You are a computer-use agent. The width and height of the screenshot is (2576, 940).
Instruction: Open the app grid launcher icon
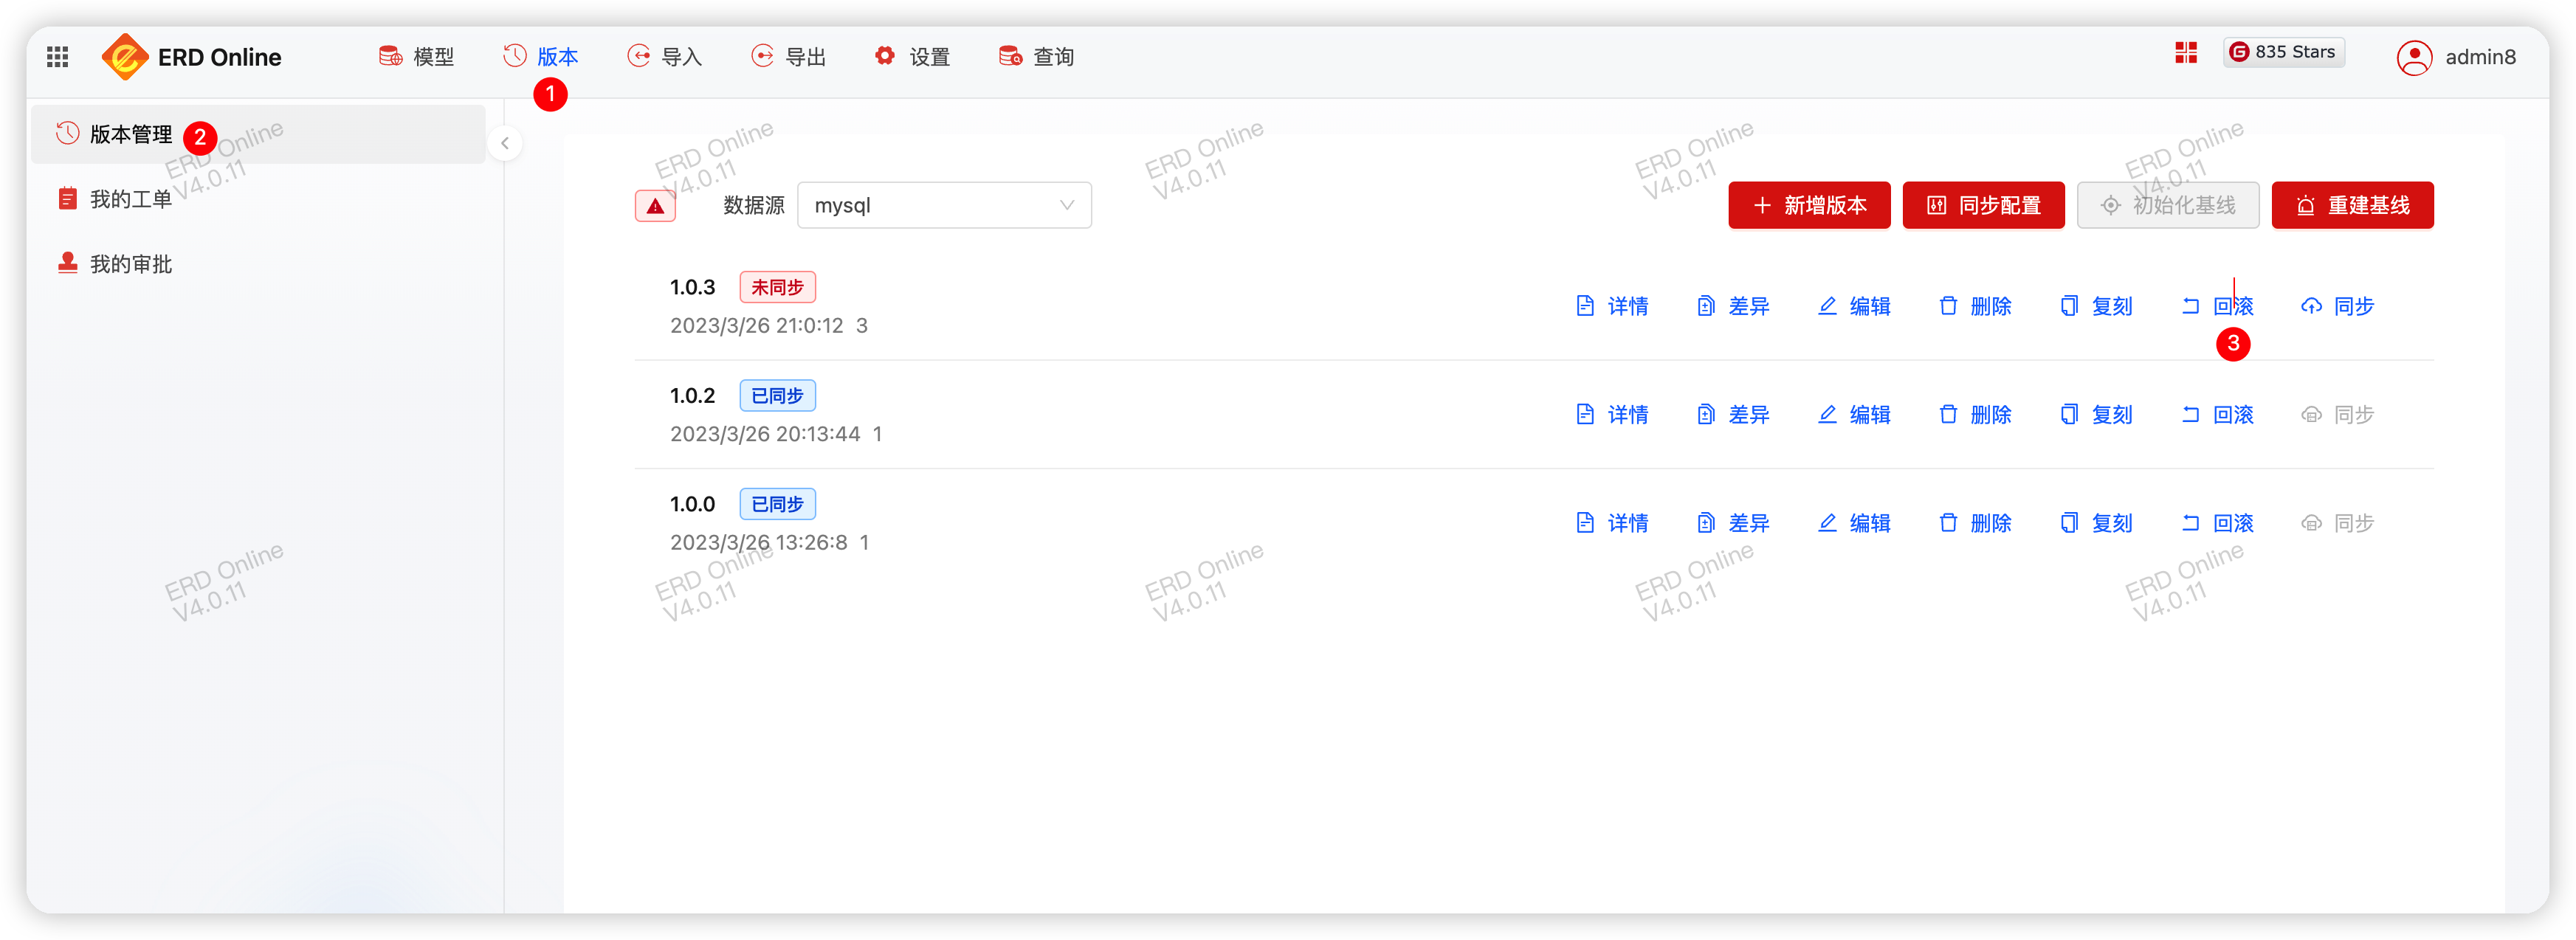[58, 57]
